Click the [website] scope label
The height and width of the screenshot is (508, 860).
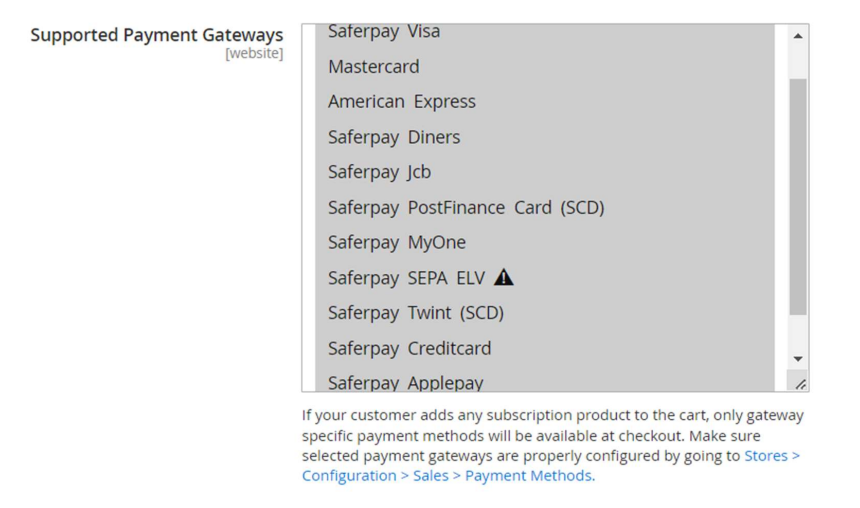254,54
